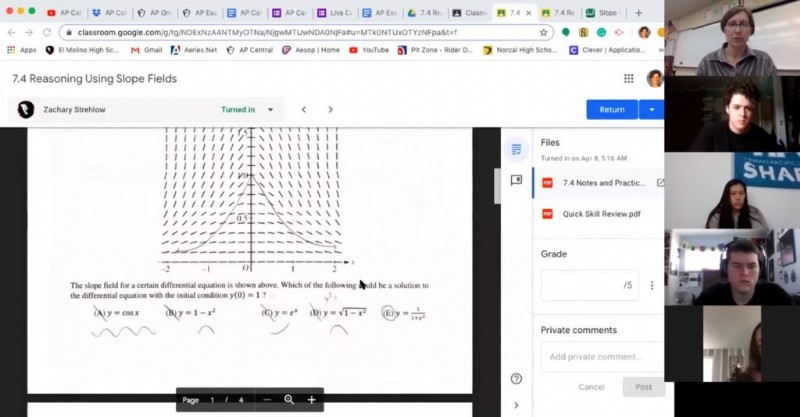Open the Quick Skill Review.pdf file

[x=600, y=214]
